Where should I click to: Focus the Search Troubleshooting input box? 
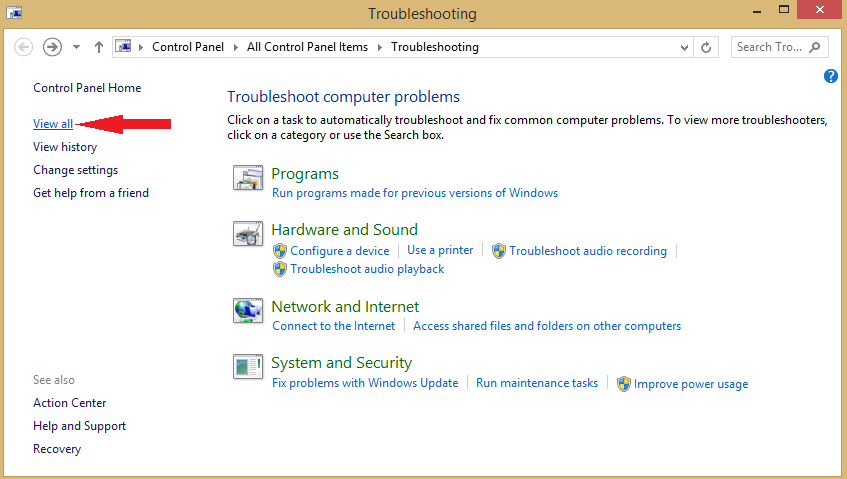tap(779, 47)
